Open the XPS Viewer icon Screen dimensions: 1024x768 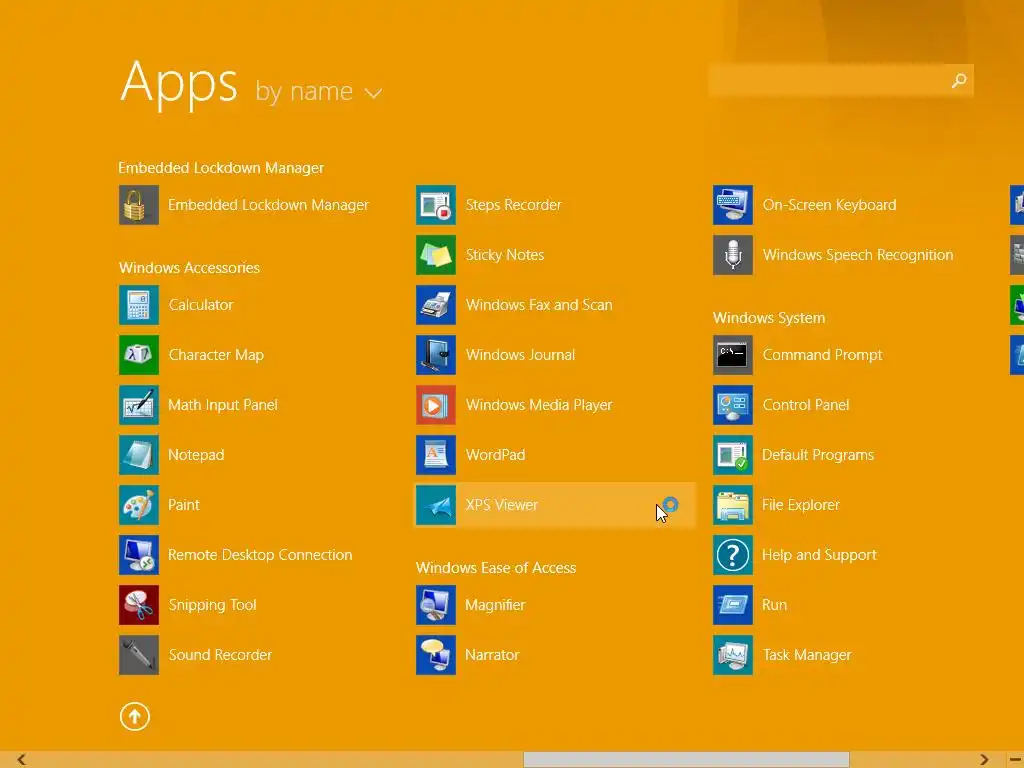436,505
